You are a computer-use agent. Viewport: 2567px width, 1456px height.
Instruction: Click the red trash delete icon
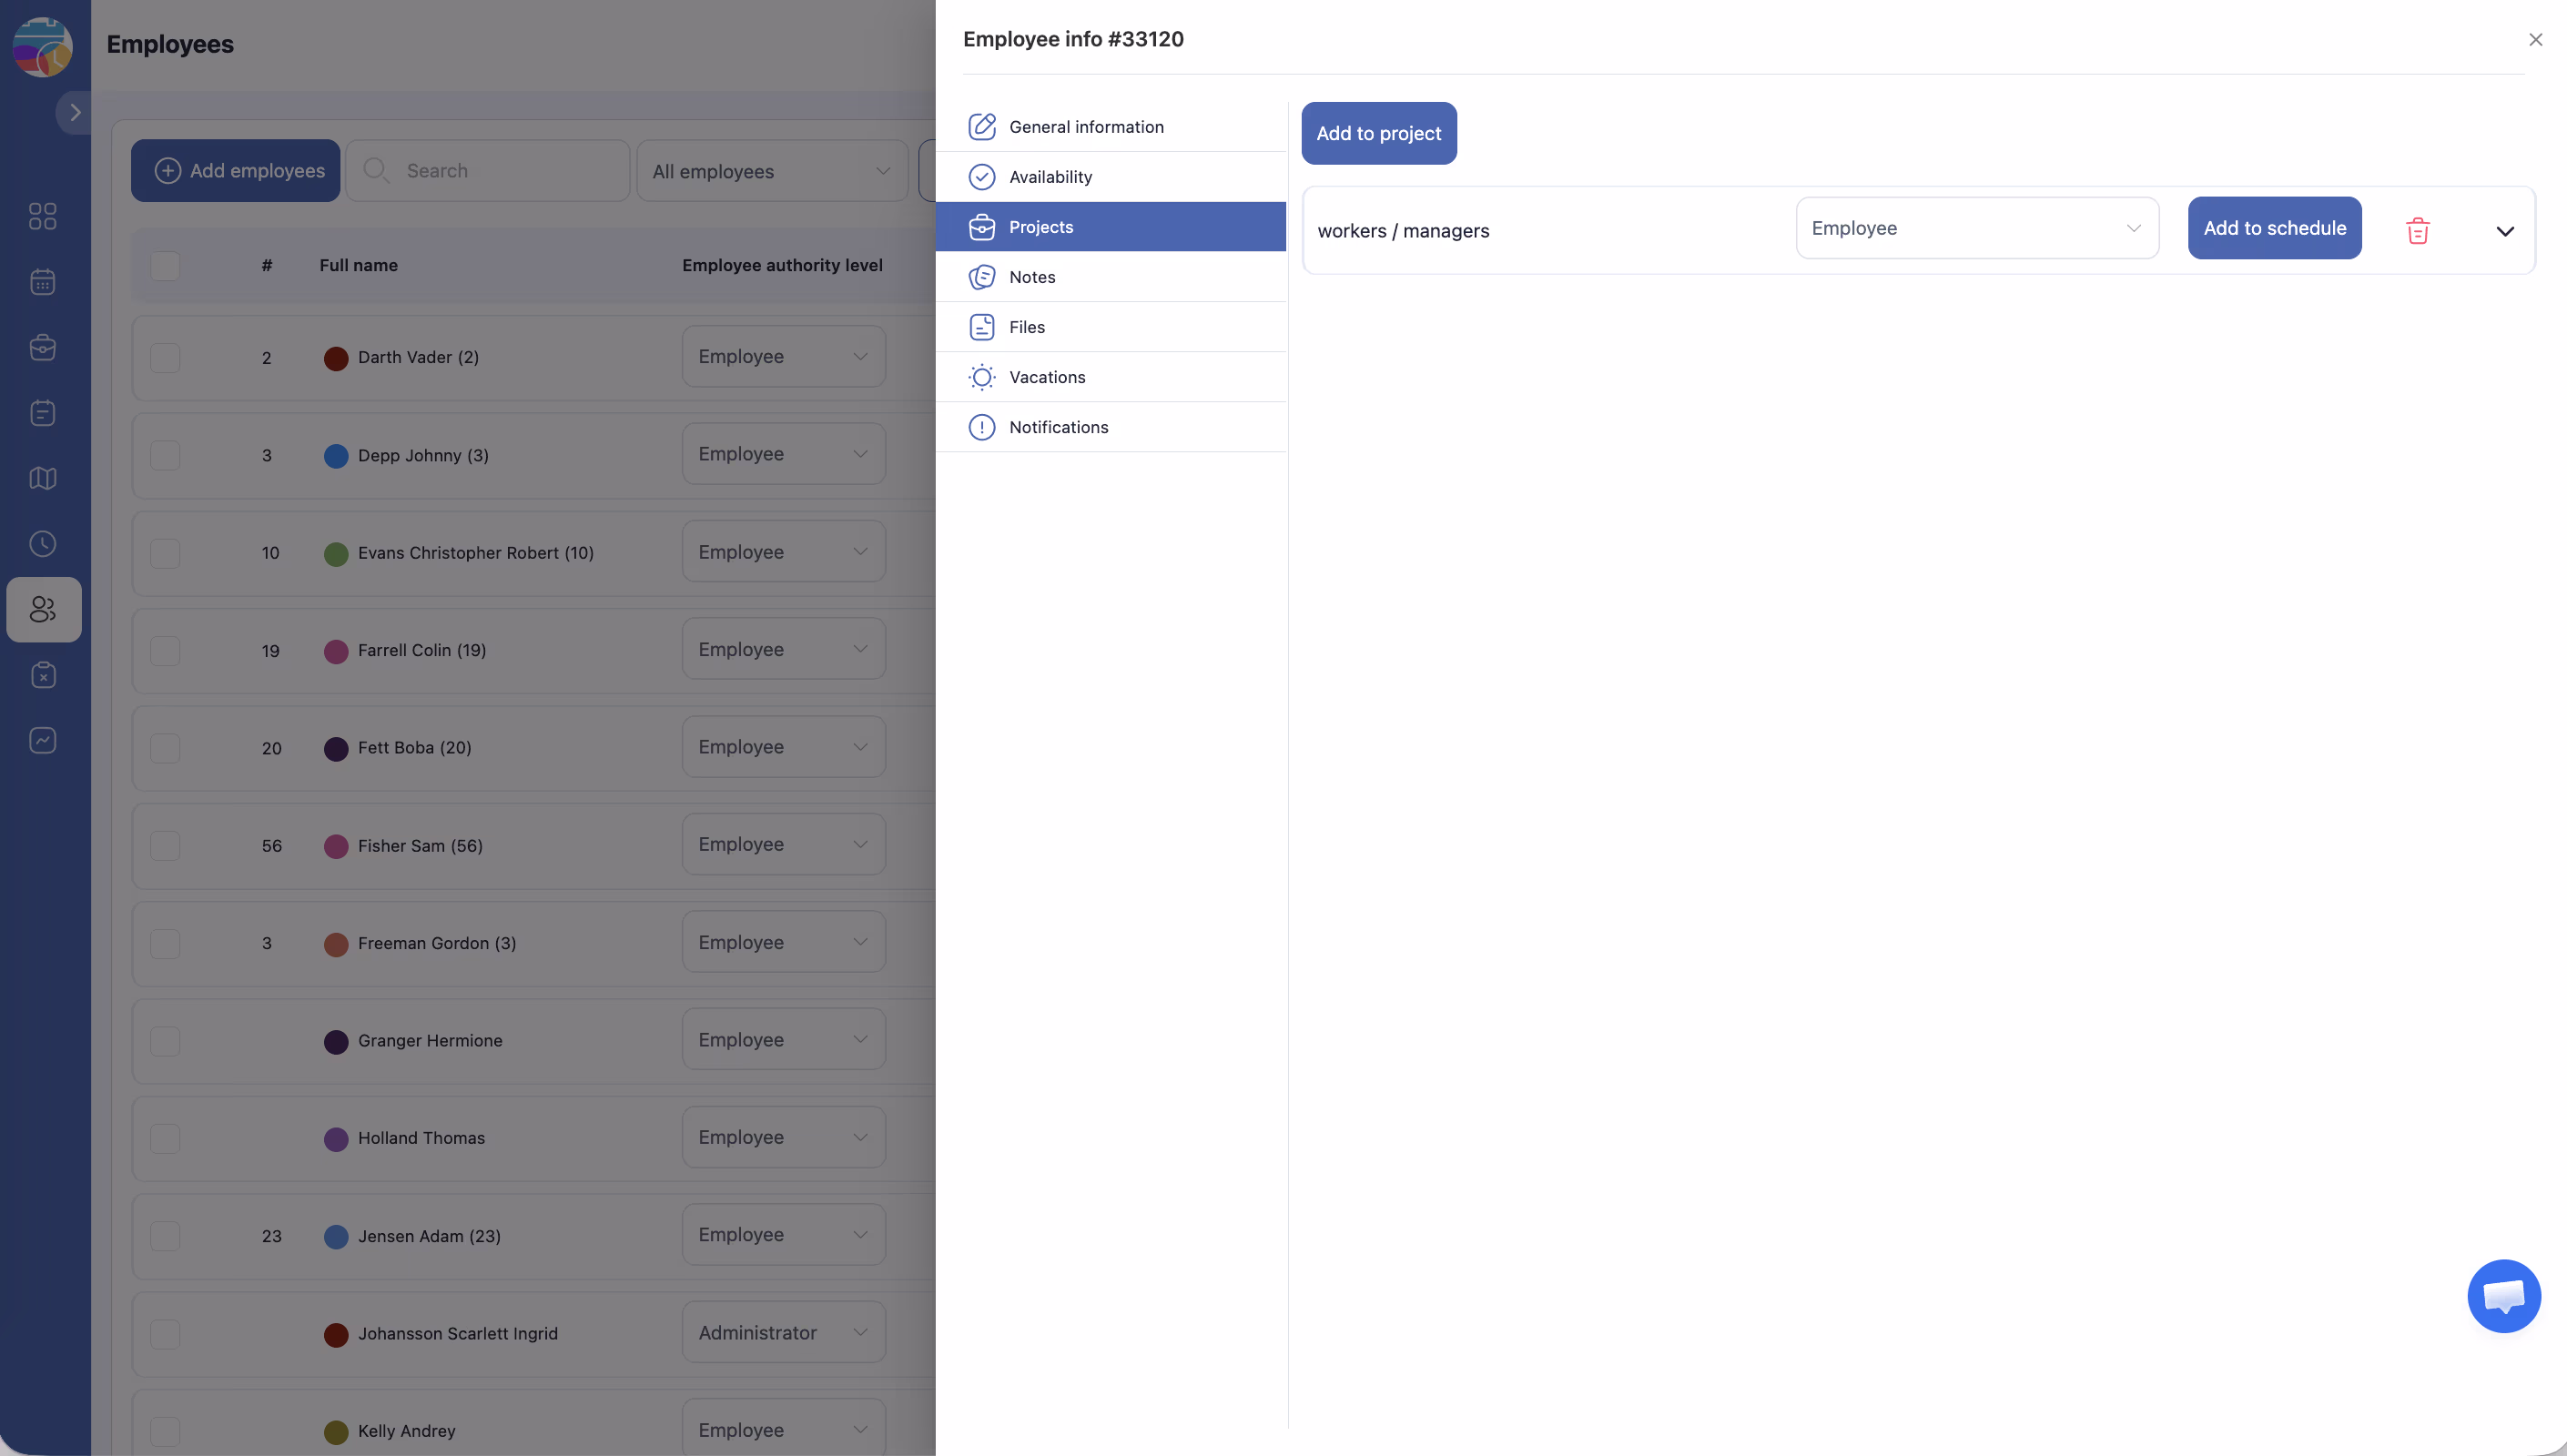(x=2417, y=231)
